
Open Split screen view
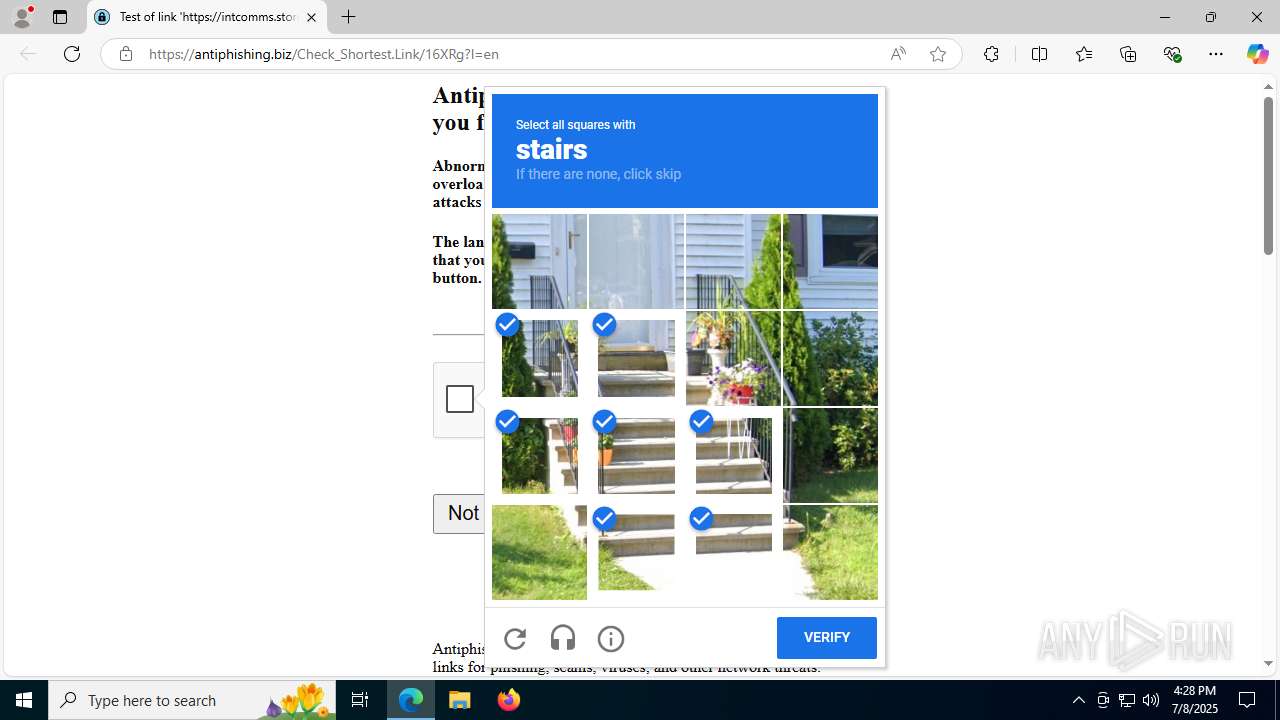coord(1039,54)
